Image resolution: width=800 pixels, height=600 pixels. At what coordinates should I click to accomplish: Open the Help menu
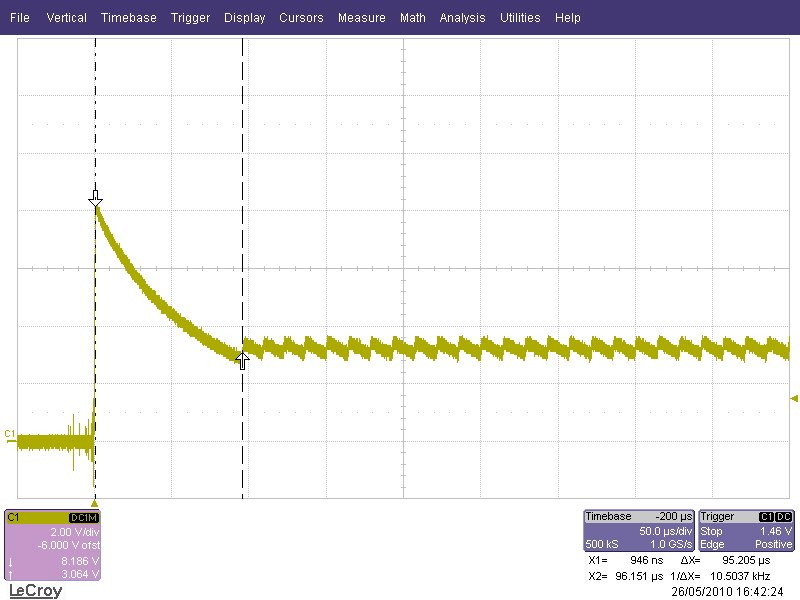(x=568, y=18)
